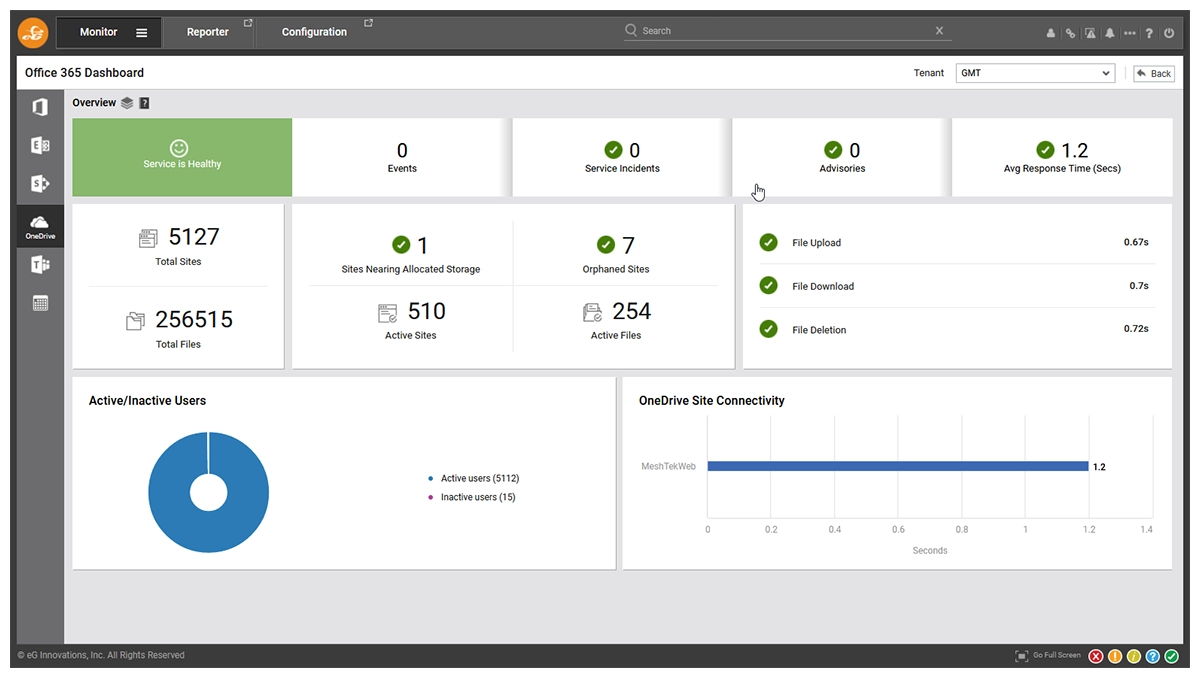Click the layers icon beside Overview
1200x678 pixels.
127,103
